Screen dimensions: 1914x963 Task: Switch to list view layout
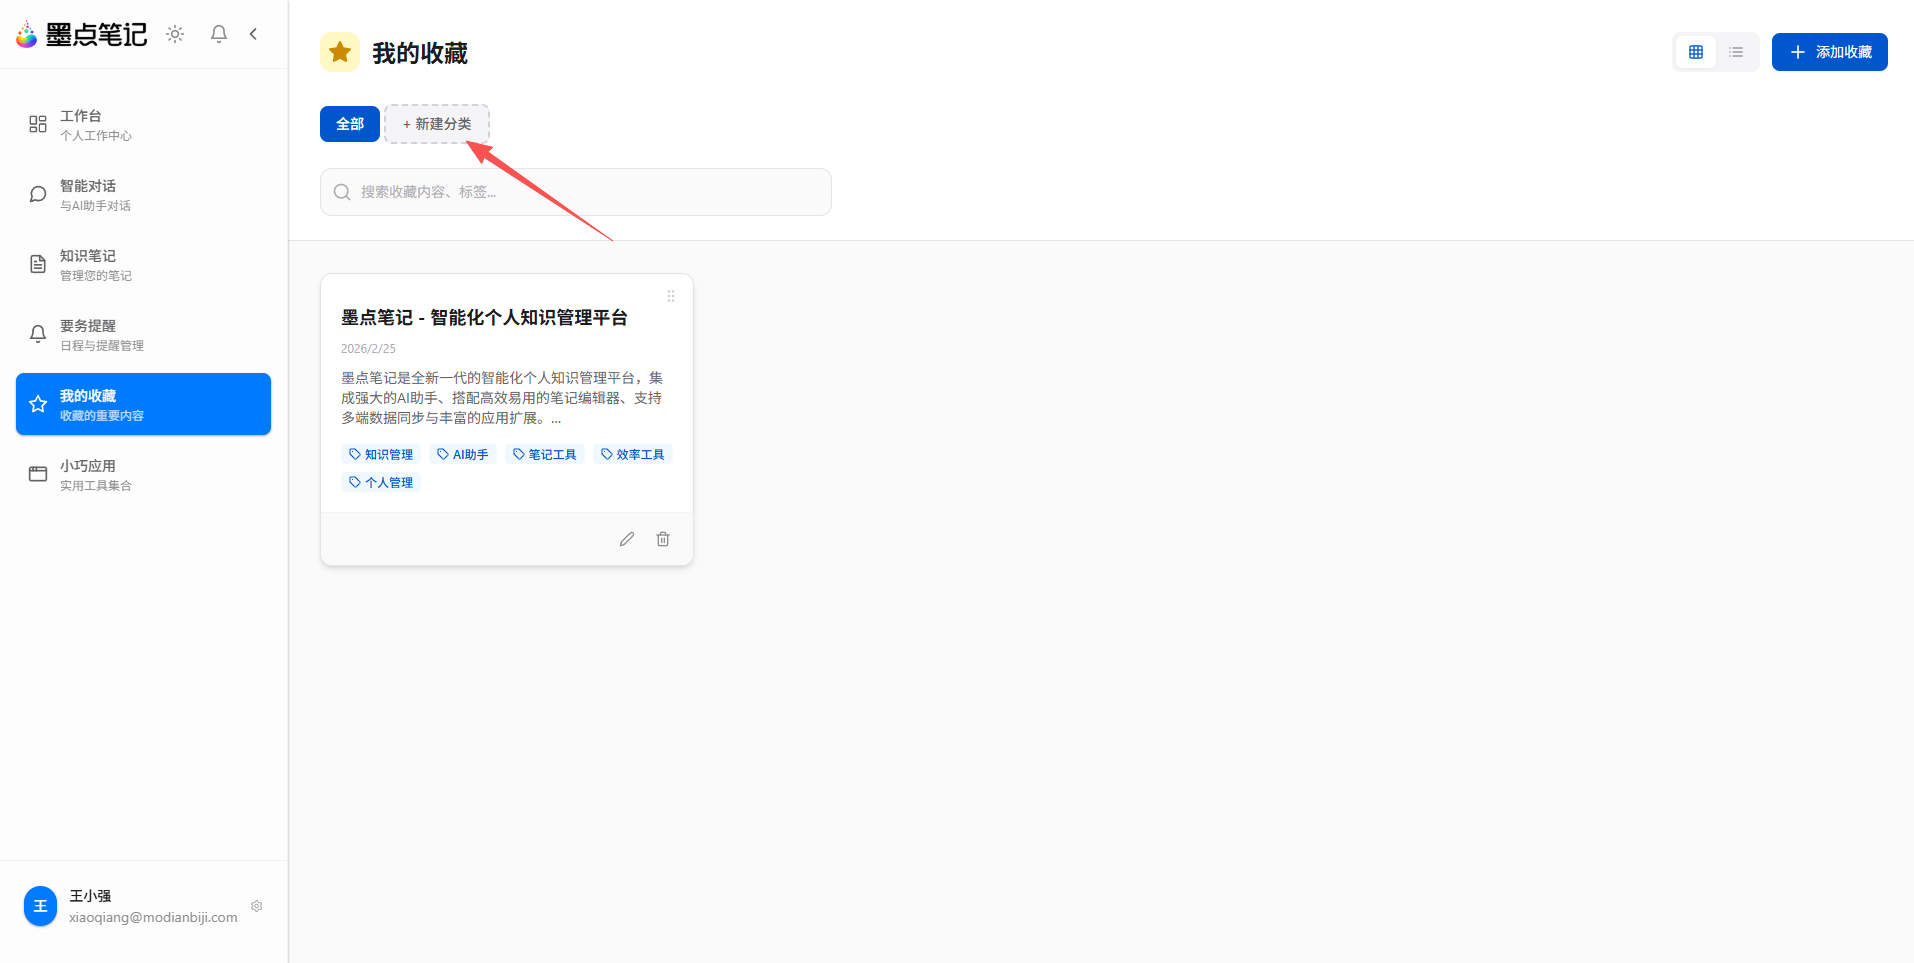[x=1737, y=51]
